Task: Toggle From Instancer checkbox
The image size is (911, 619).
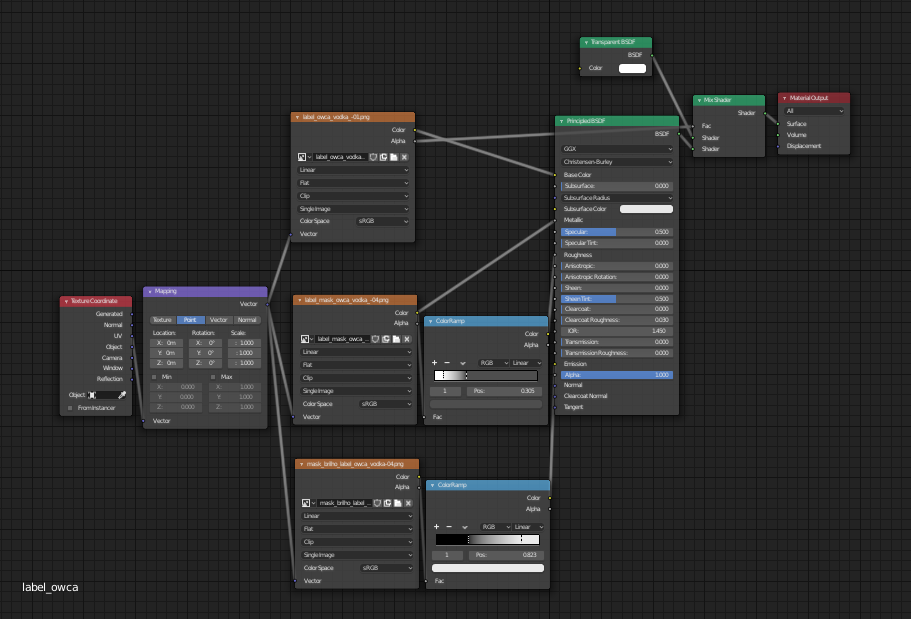Action: (x=70, y=407)
